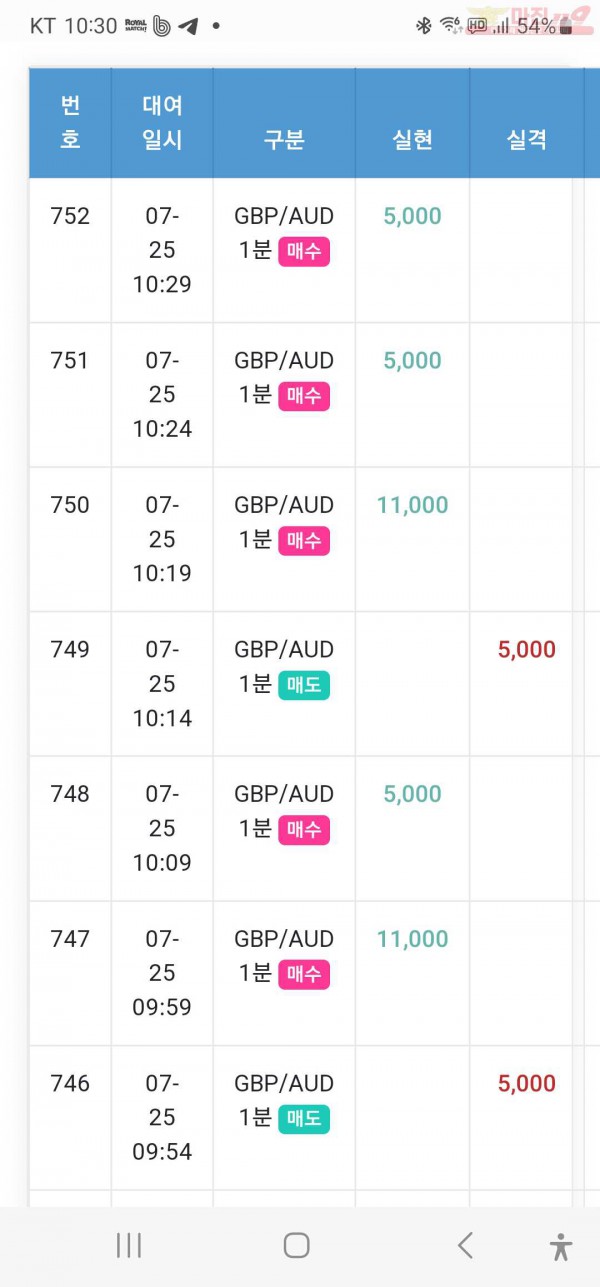Click the 11,000 amount in row 750
This screenshot has height=1287, width=600.
tap(412, 505)
